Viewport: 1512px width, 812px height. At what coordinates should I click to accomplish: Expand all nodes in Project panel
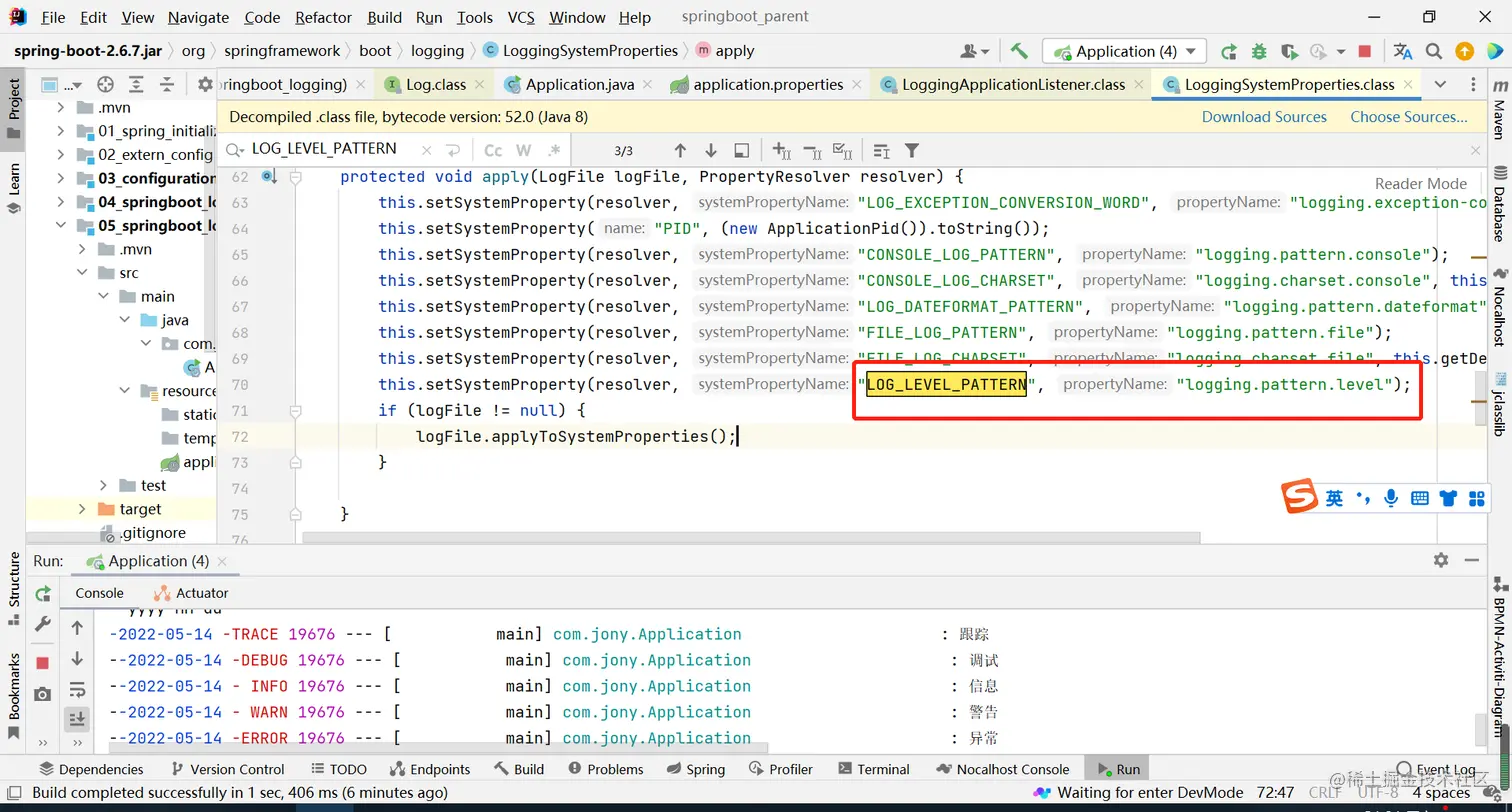[x=137, y=85]
